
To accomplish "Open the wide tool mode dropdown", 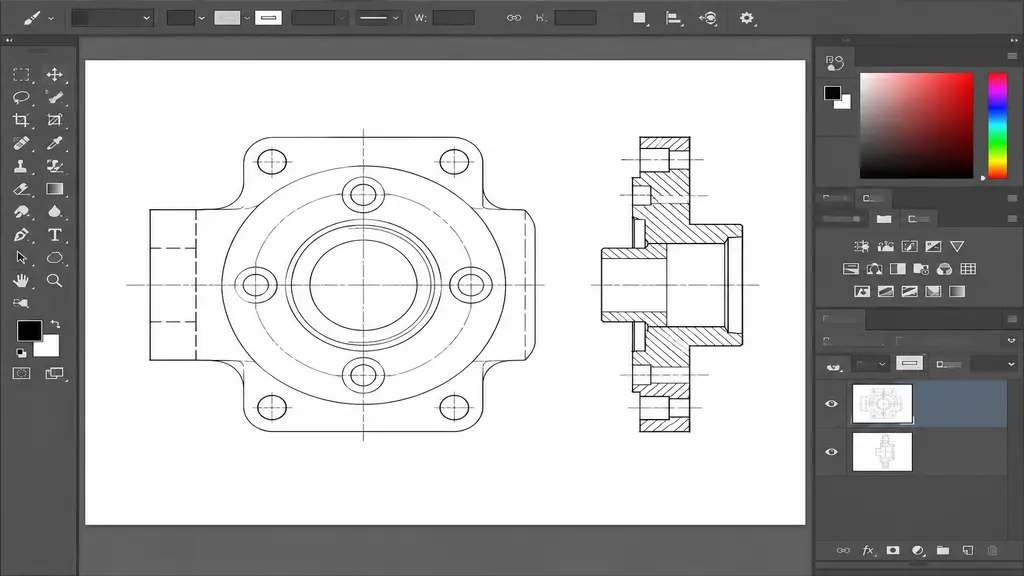I will 112,18.
